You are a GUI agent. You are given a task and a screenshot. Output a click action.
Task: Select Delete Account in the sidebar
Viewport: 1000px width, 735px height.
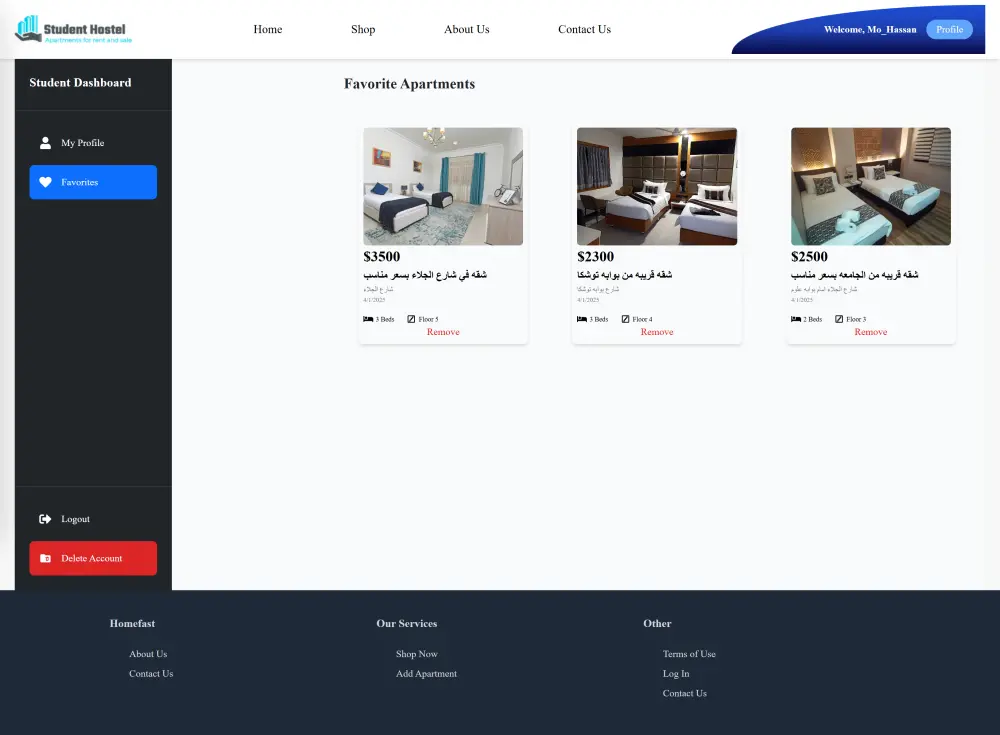(x=93, y=558)
